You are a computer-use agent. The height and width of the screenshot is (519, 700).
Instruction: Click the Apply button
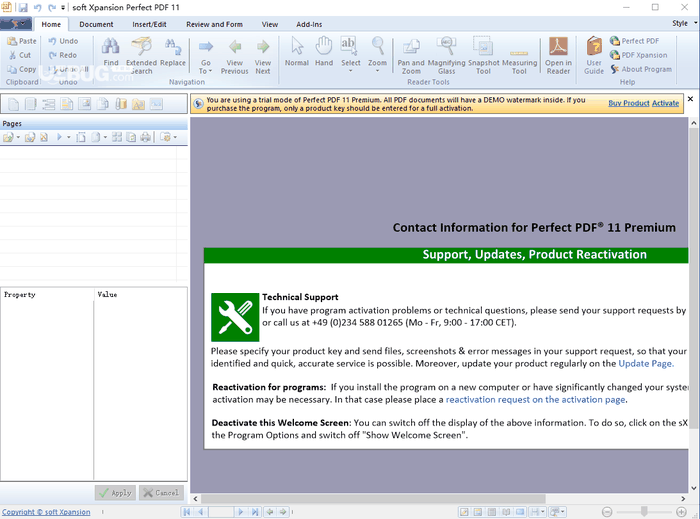coord(115,493)
